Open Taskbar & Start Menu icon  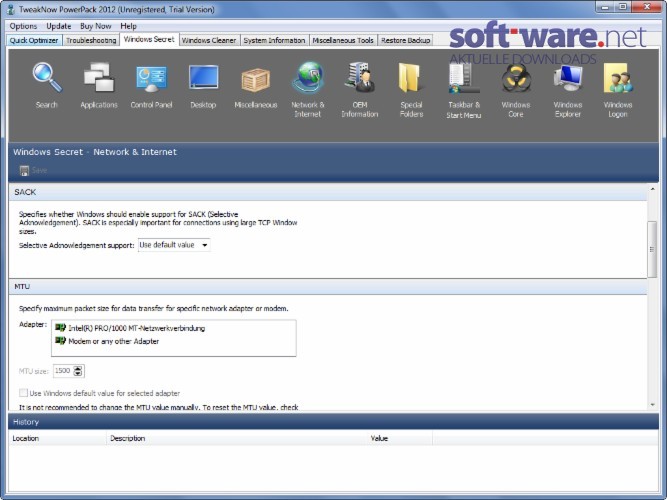tap(463, 78)
